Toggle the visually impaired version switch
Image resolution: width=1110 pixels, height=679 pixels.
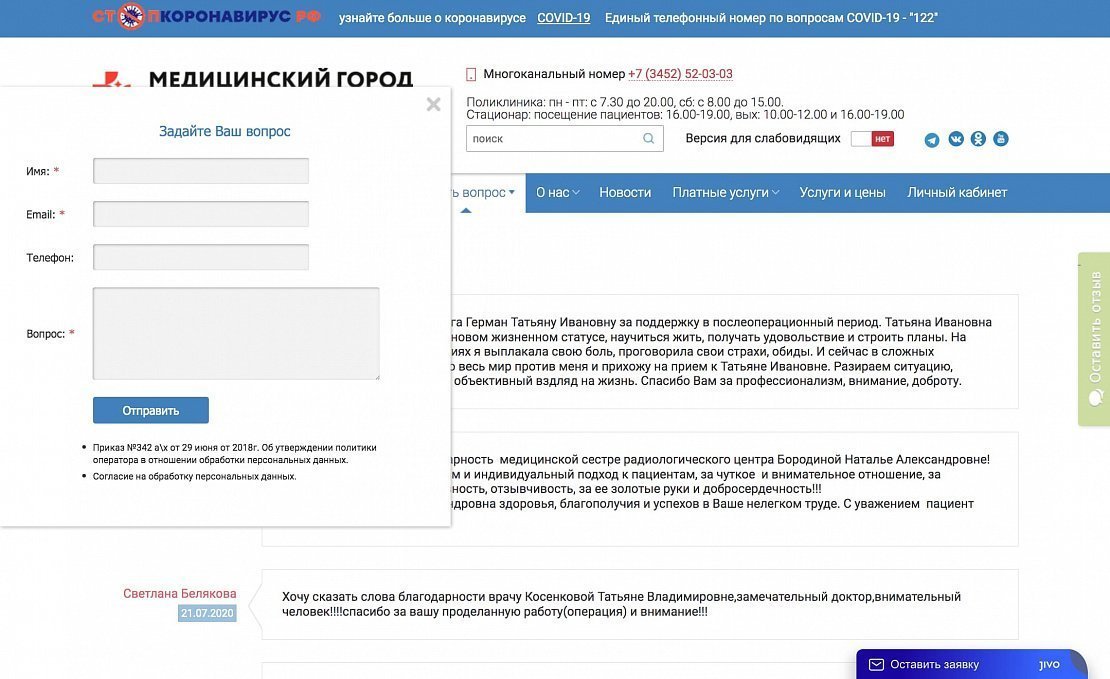pyautogui.click(x=871, y=139)
